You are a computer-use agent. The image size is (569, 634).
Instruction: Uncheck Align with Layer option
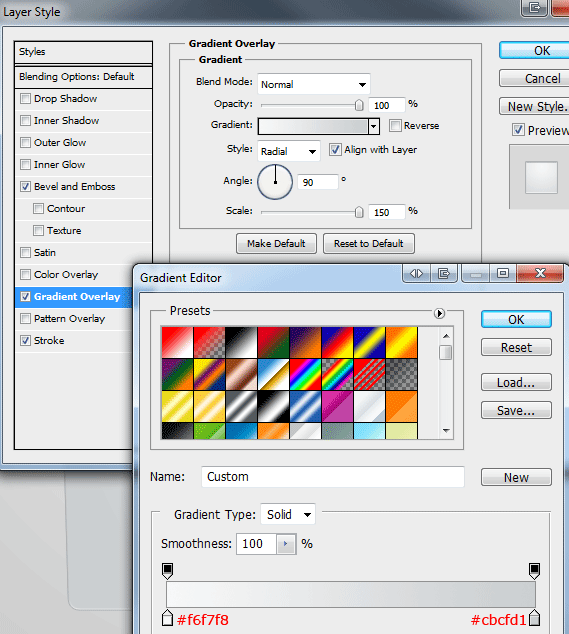point(335,150)
